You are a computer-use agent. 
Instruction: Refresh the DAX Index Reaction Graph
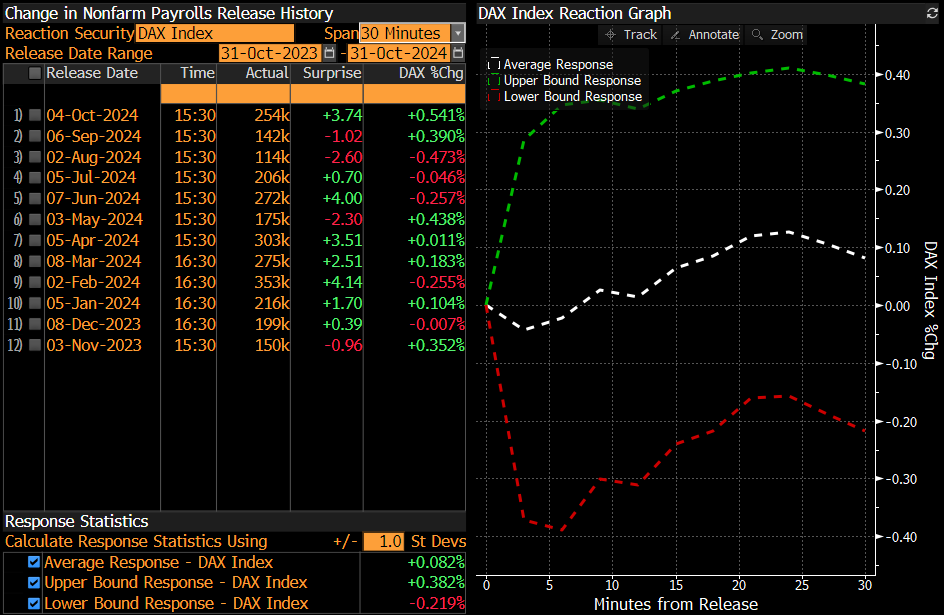[x=933, y=13]
